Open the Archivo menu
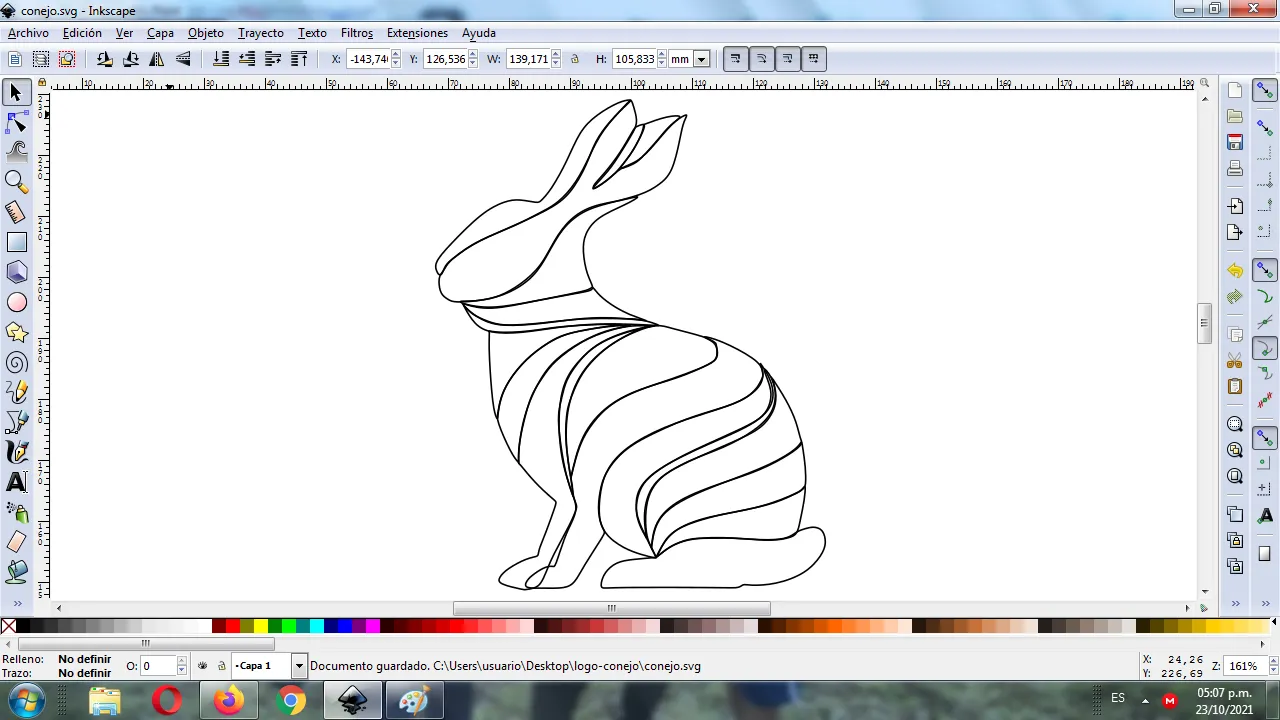The height and width of the screenshot is (720, 1280). (28, 33)
